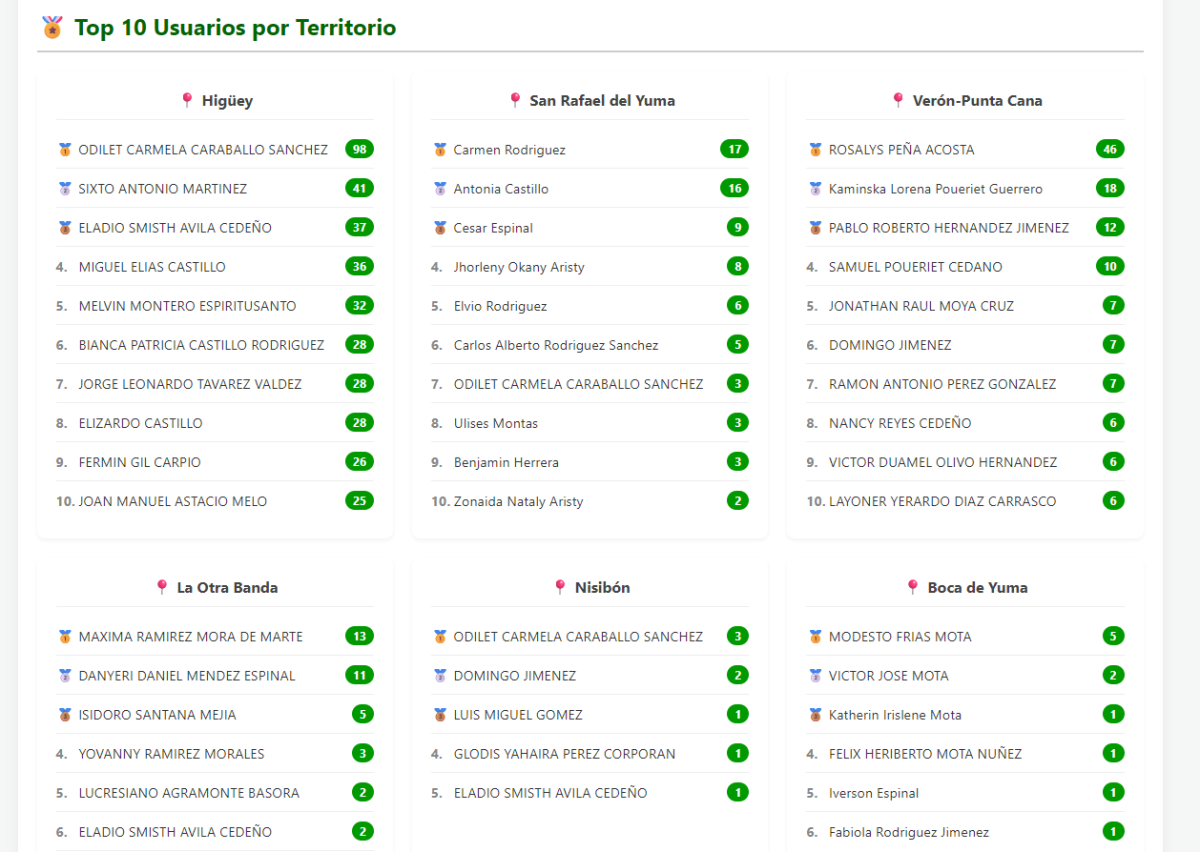Open Kaminska Lorena Poueriet Guerrero entry
The image size is (1200, 852).
coord(935,189)
